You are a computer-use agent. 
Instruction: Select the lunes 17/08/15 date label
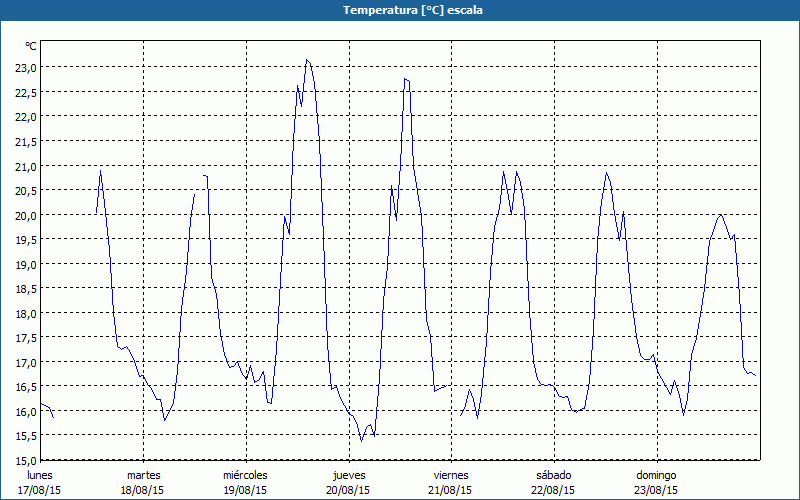point(41,482)
